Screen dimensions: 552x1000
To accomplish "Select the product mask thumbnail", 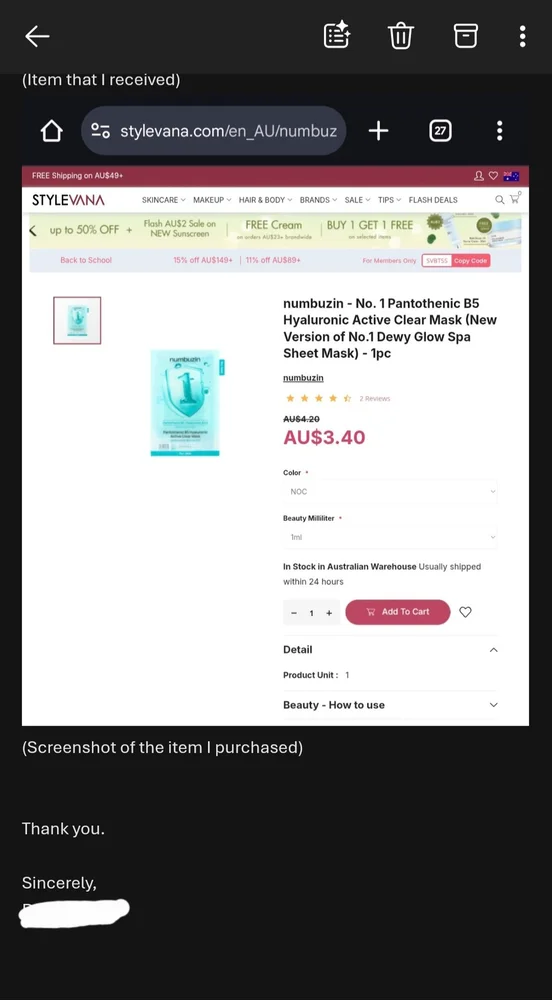I will (77, 320).
